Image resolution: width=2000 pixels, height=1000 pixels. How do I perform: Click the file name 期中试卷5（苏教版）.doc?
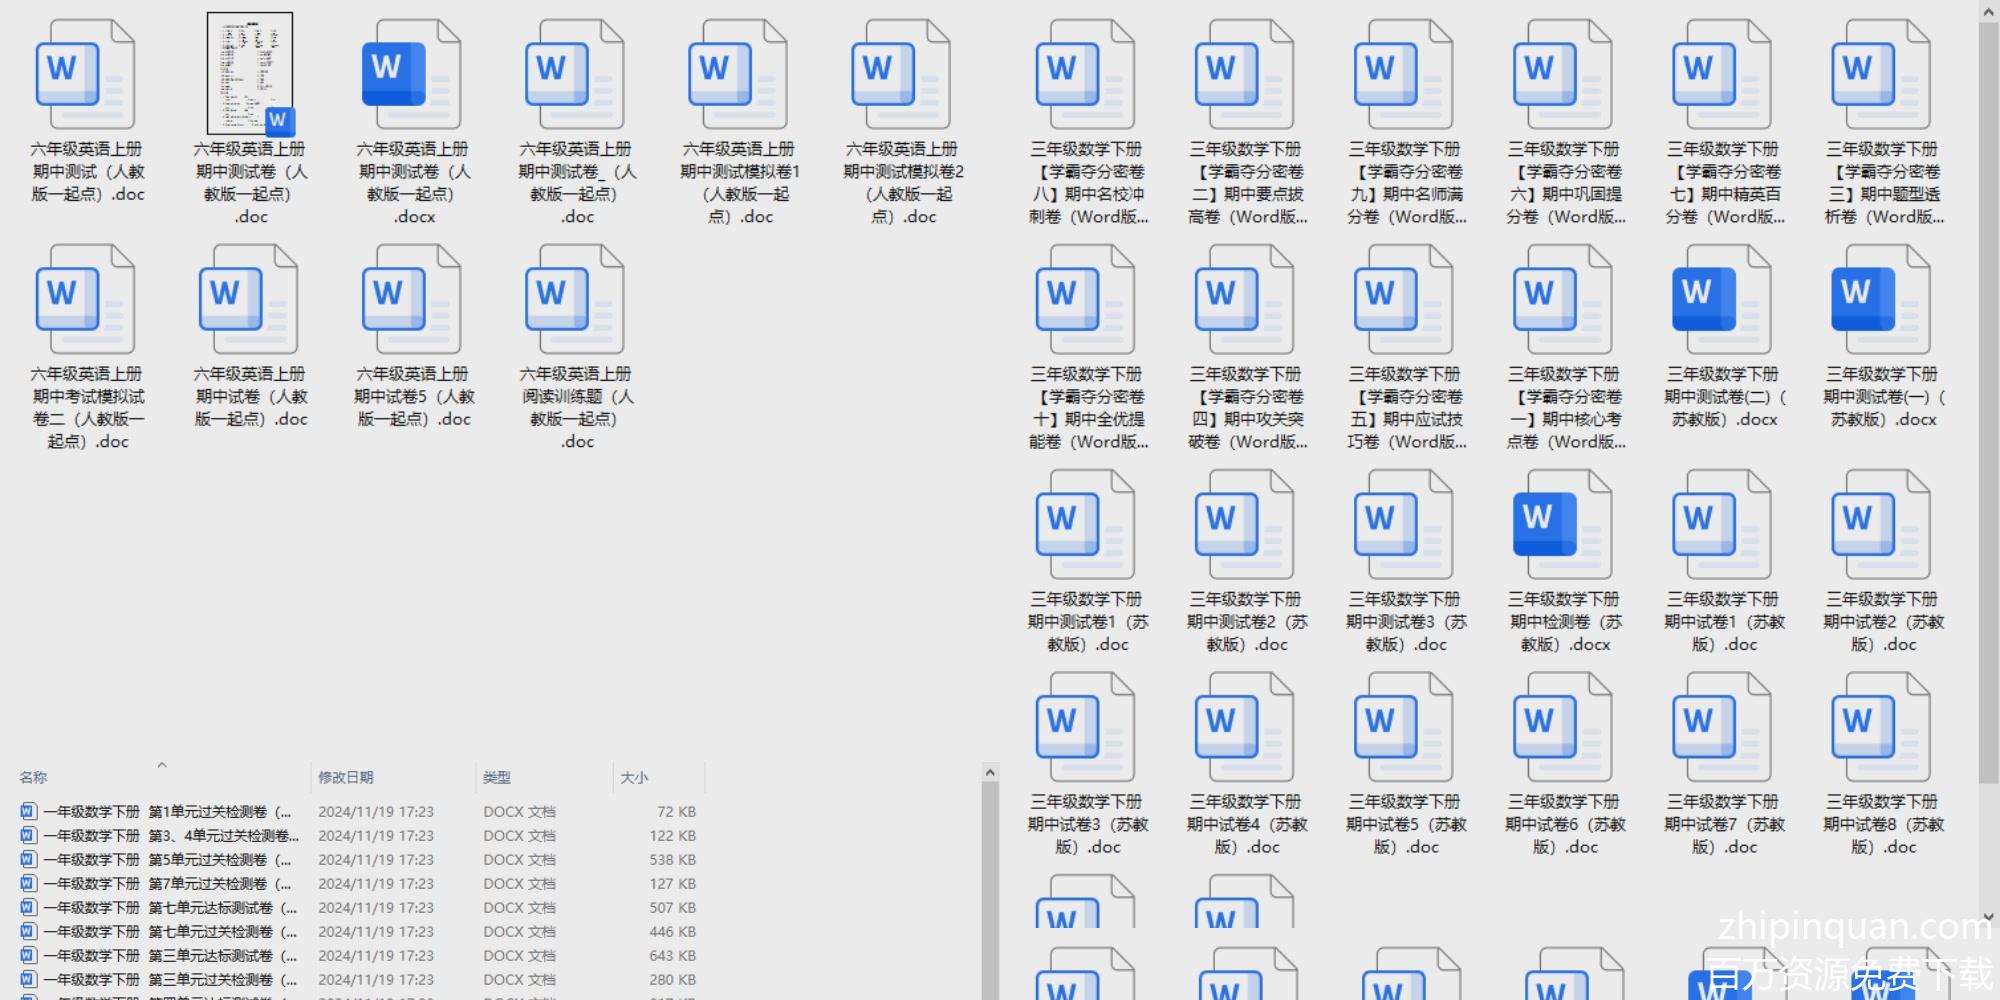pos(1405,824)
